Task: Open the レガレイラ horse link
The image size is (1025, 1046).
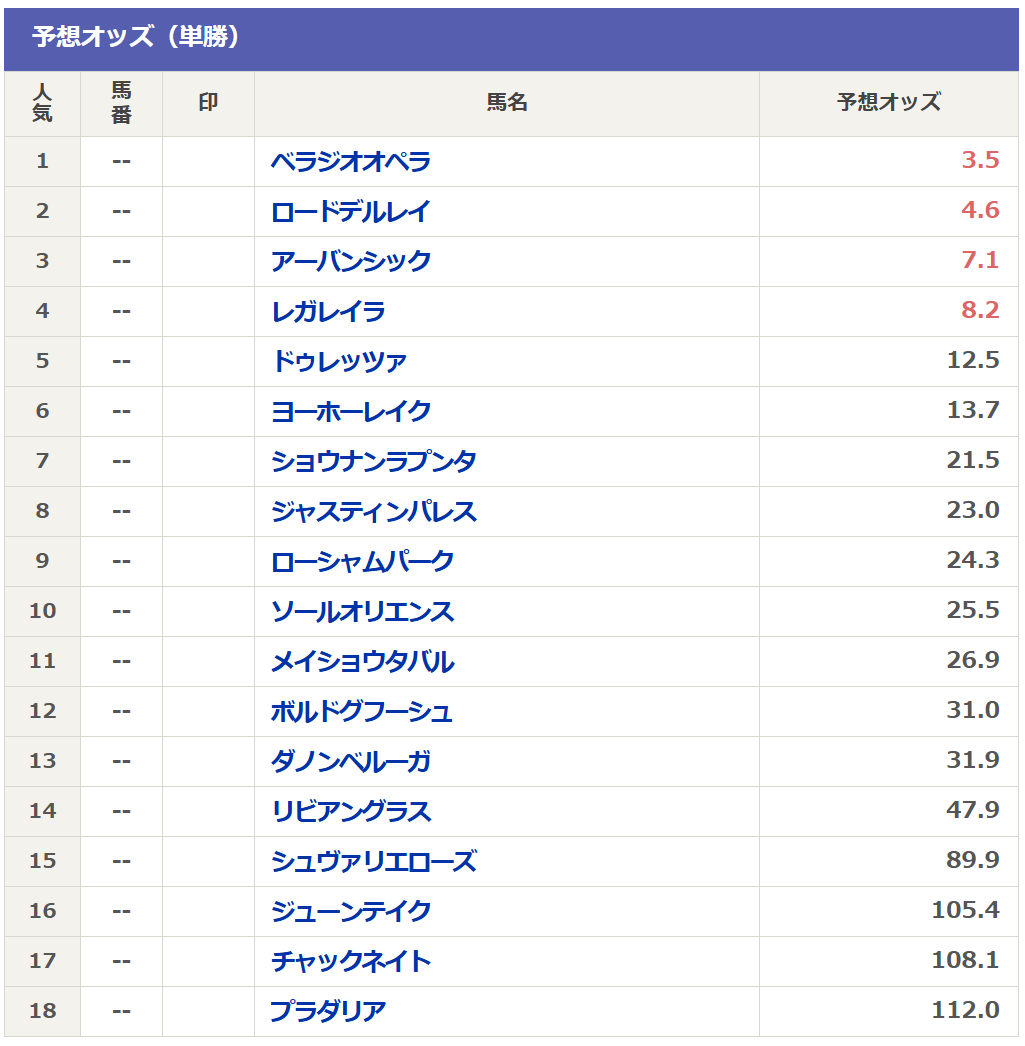Action: (x=328, y=312)
